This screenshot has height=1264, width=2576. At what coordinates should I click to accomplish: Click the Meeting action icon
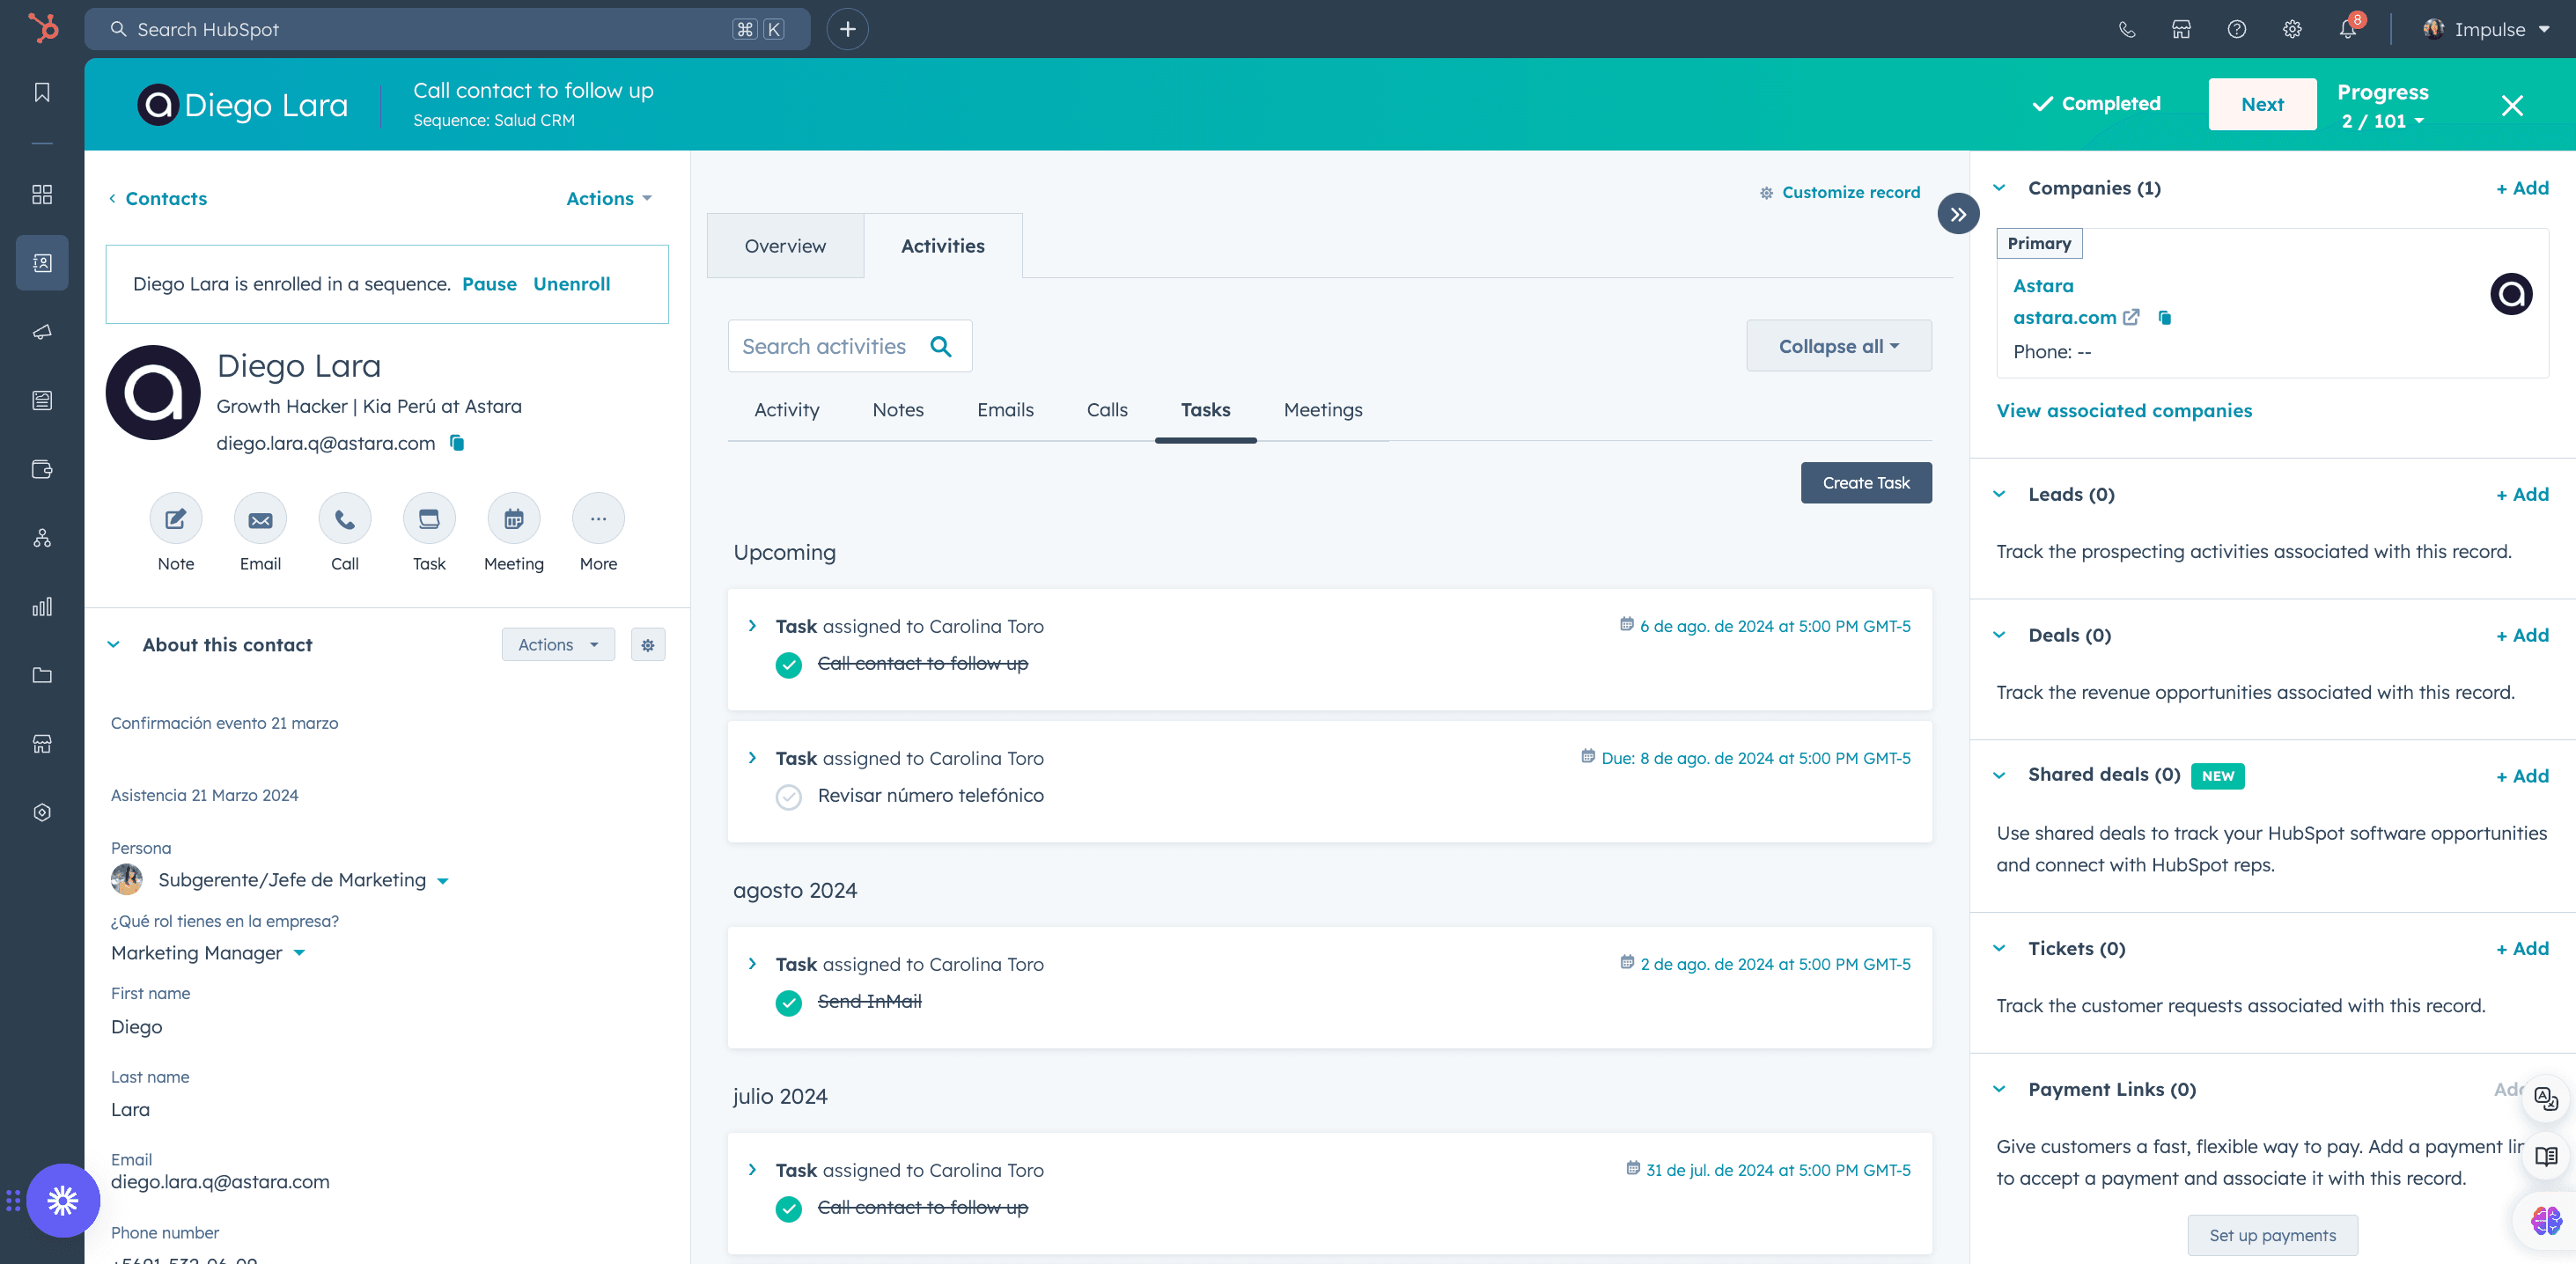point(513,519)
